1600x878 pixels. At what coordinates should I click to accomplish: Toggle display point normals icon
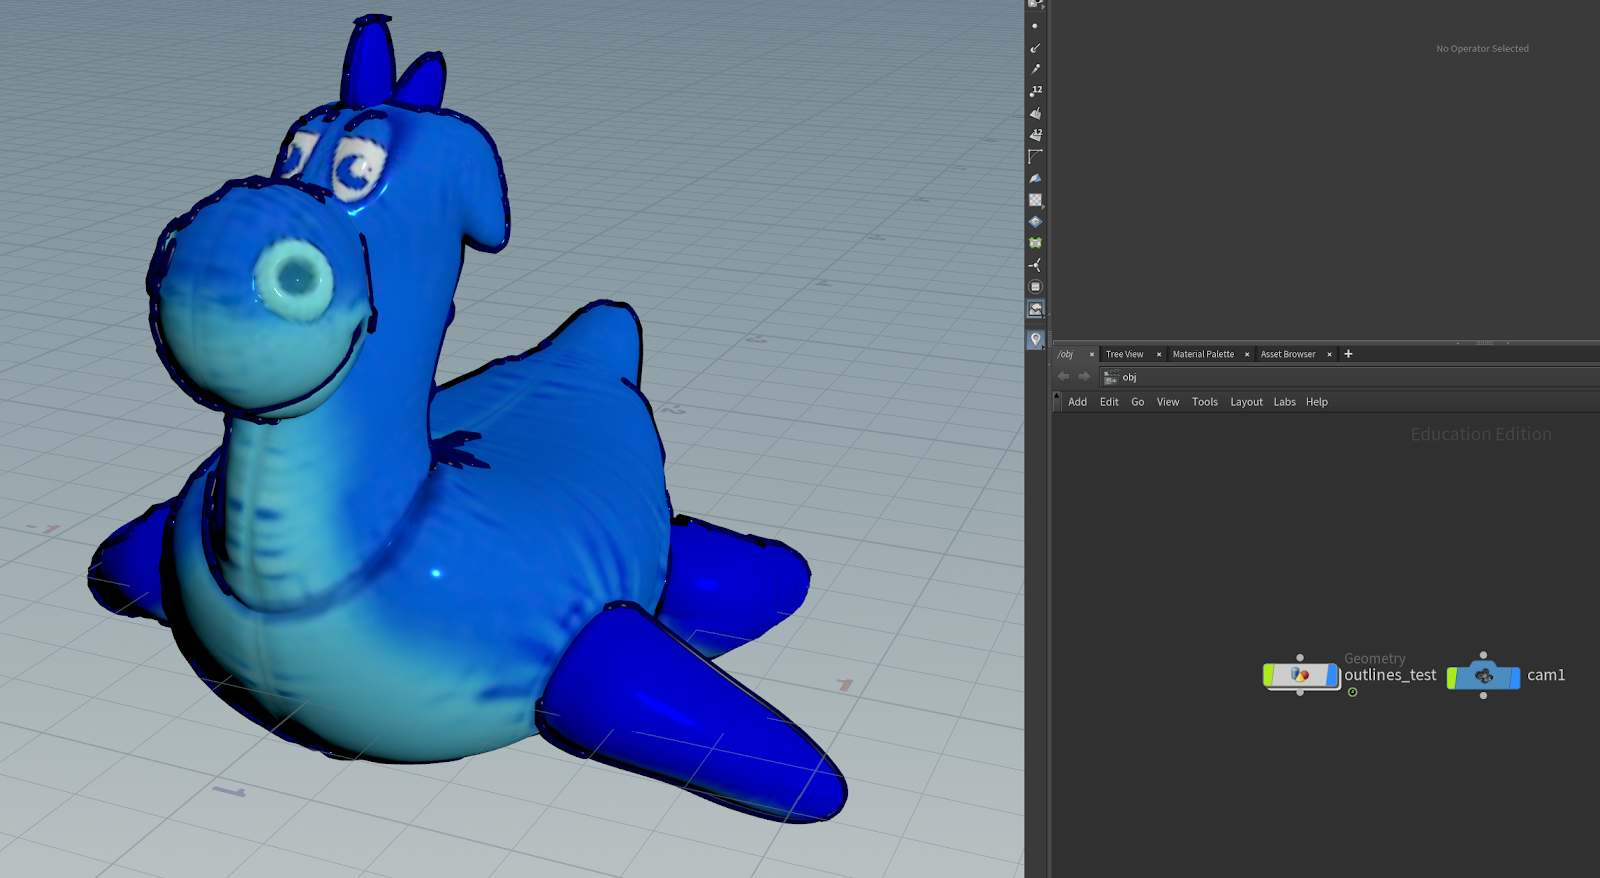1035,48
